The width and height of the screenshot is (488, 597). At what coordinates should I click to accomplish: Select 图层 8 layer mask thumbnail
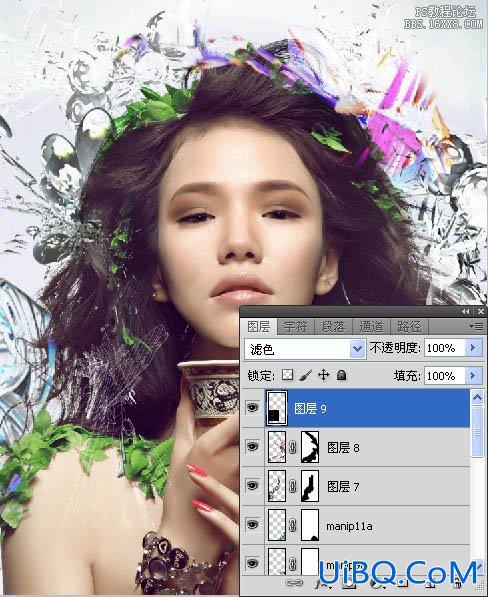tap(310, 447)
